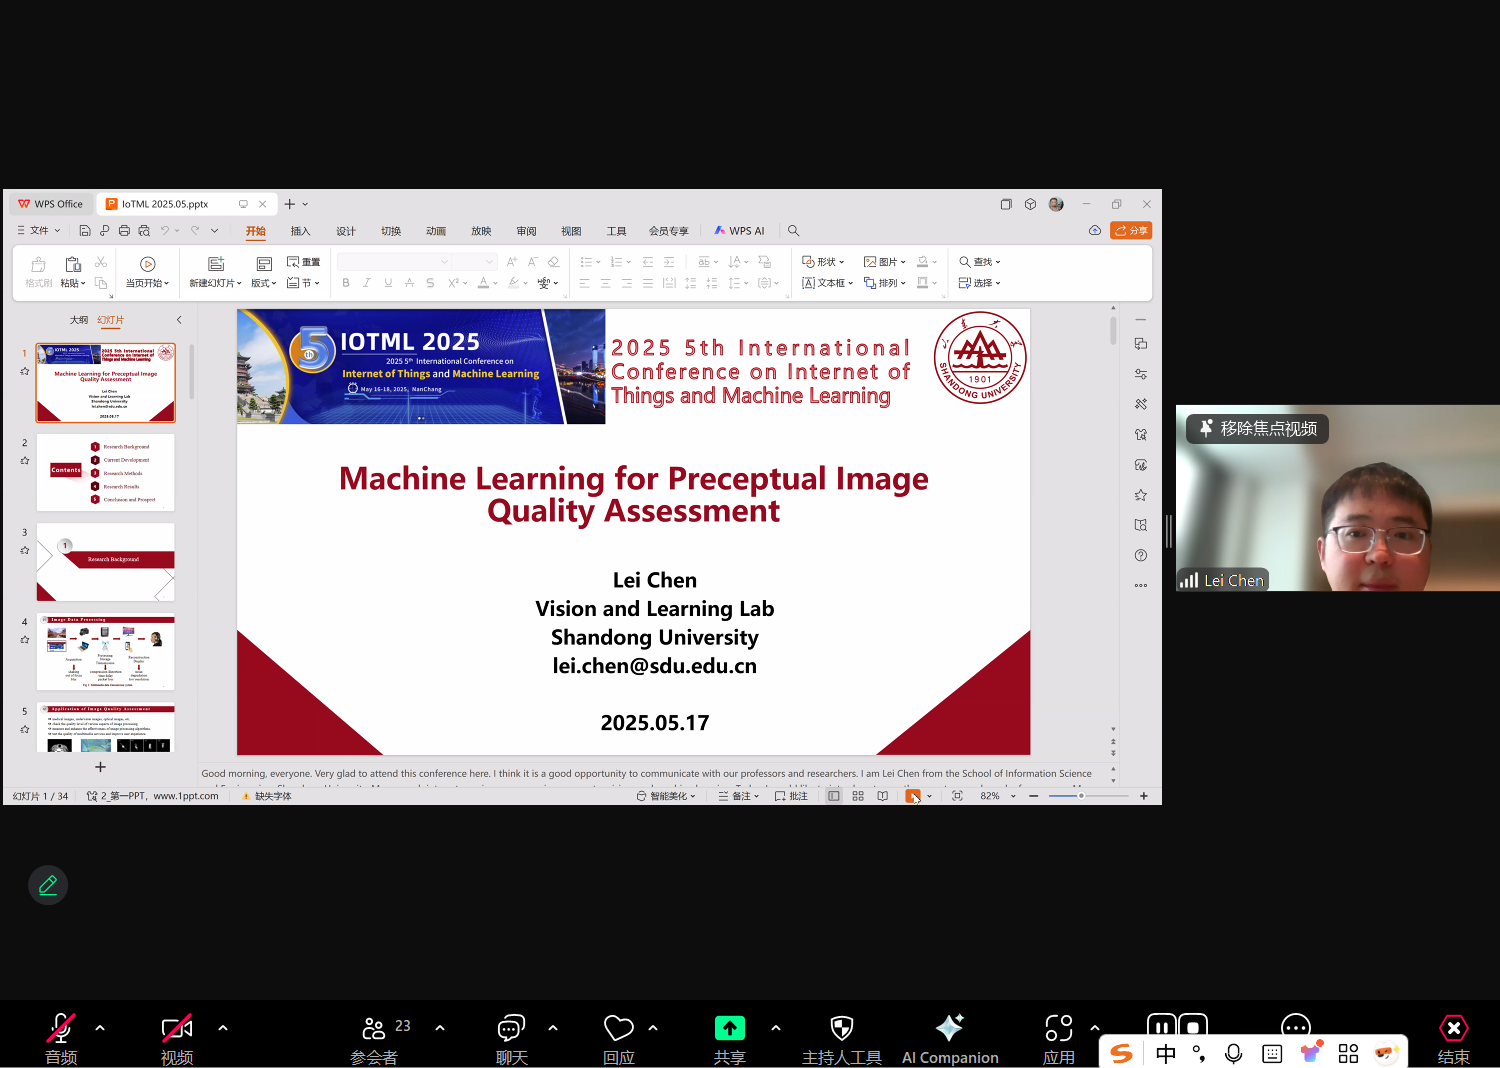Open the 设计 (Design) ribbon tab
This screenshot has width=1500, height=1068.
point(345,231)
